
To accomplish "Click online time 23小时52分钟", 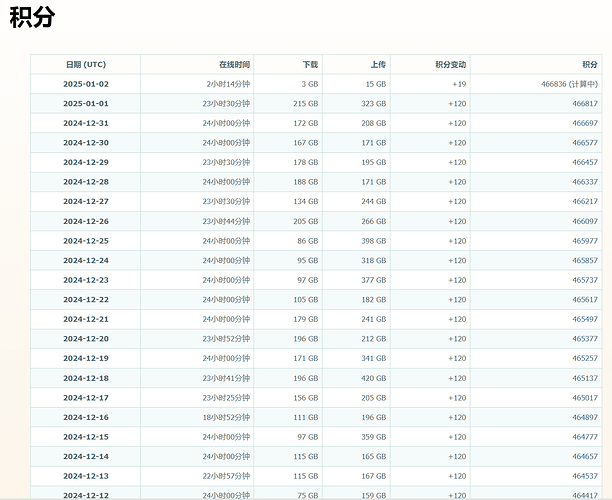I will click(x=226, y=338).
